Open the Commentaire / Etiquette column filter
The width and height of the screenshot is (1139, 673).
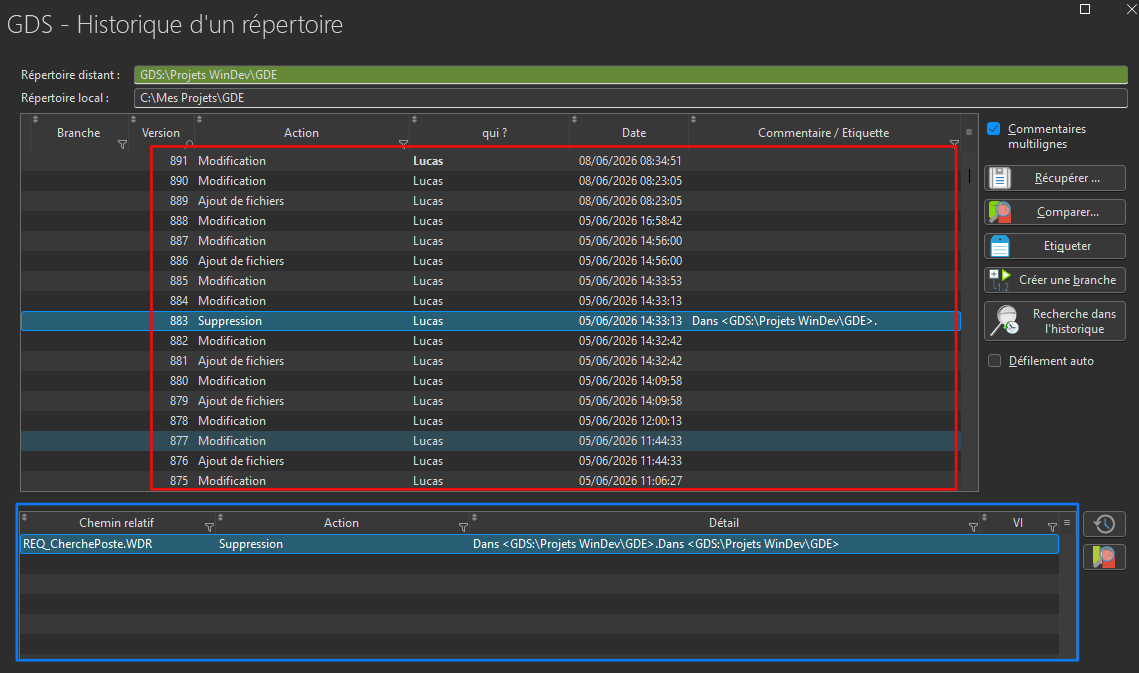click(x=954, y=144)
